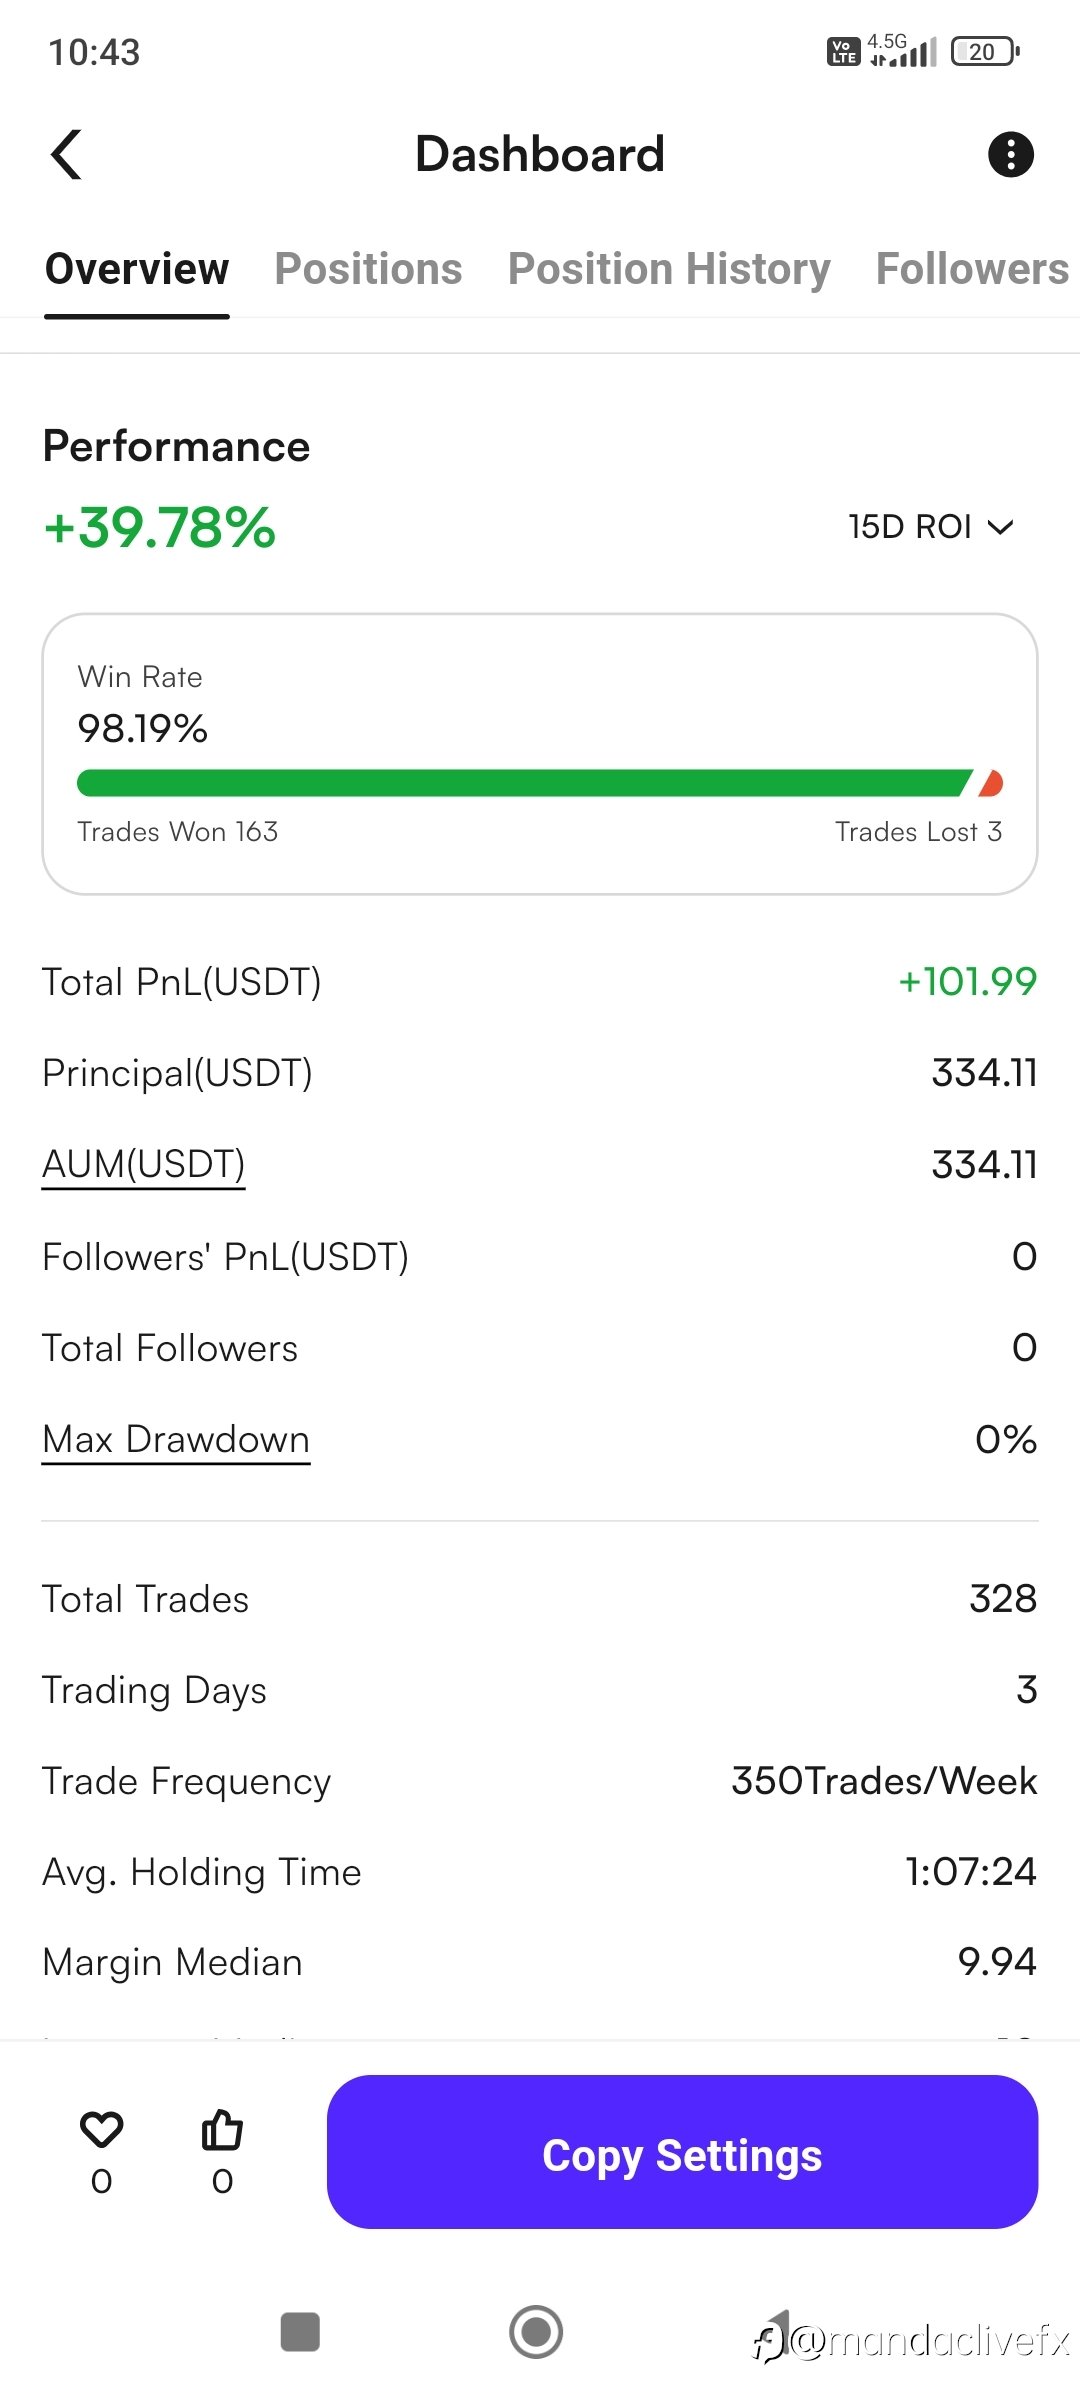Expand the 15D ROI period dropdown

(931, 527)
